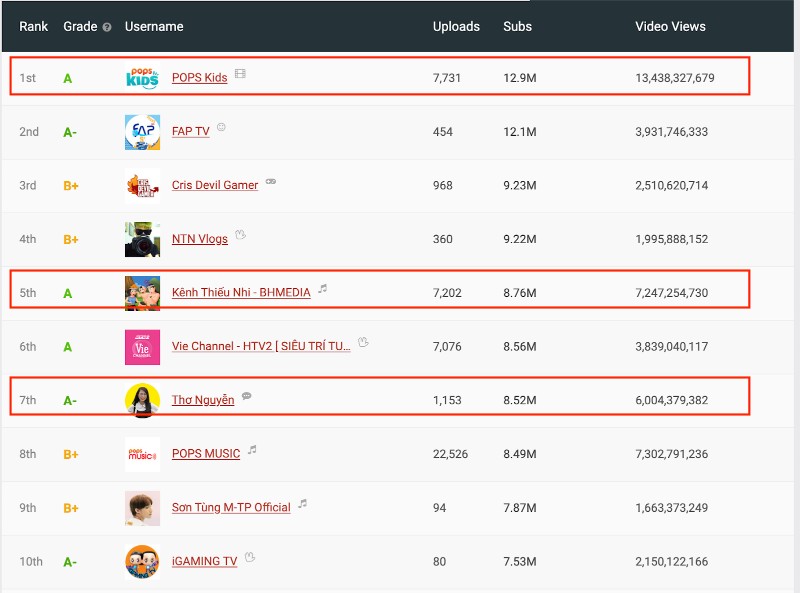This screenshot has width=800, height=593.
Task: Click the Username column header
Action: click(154, 27)
